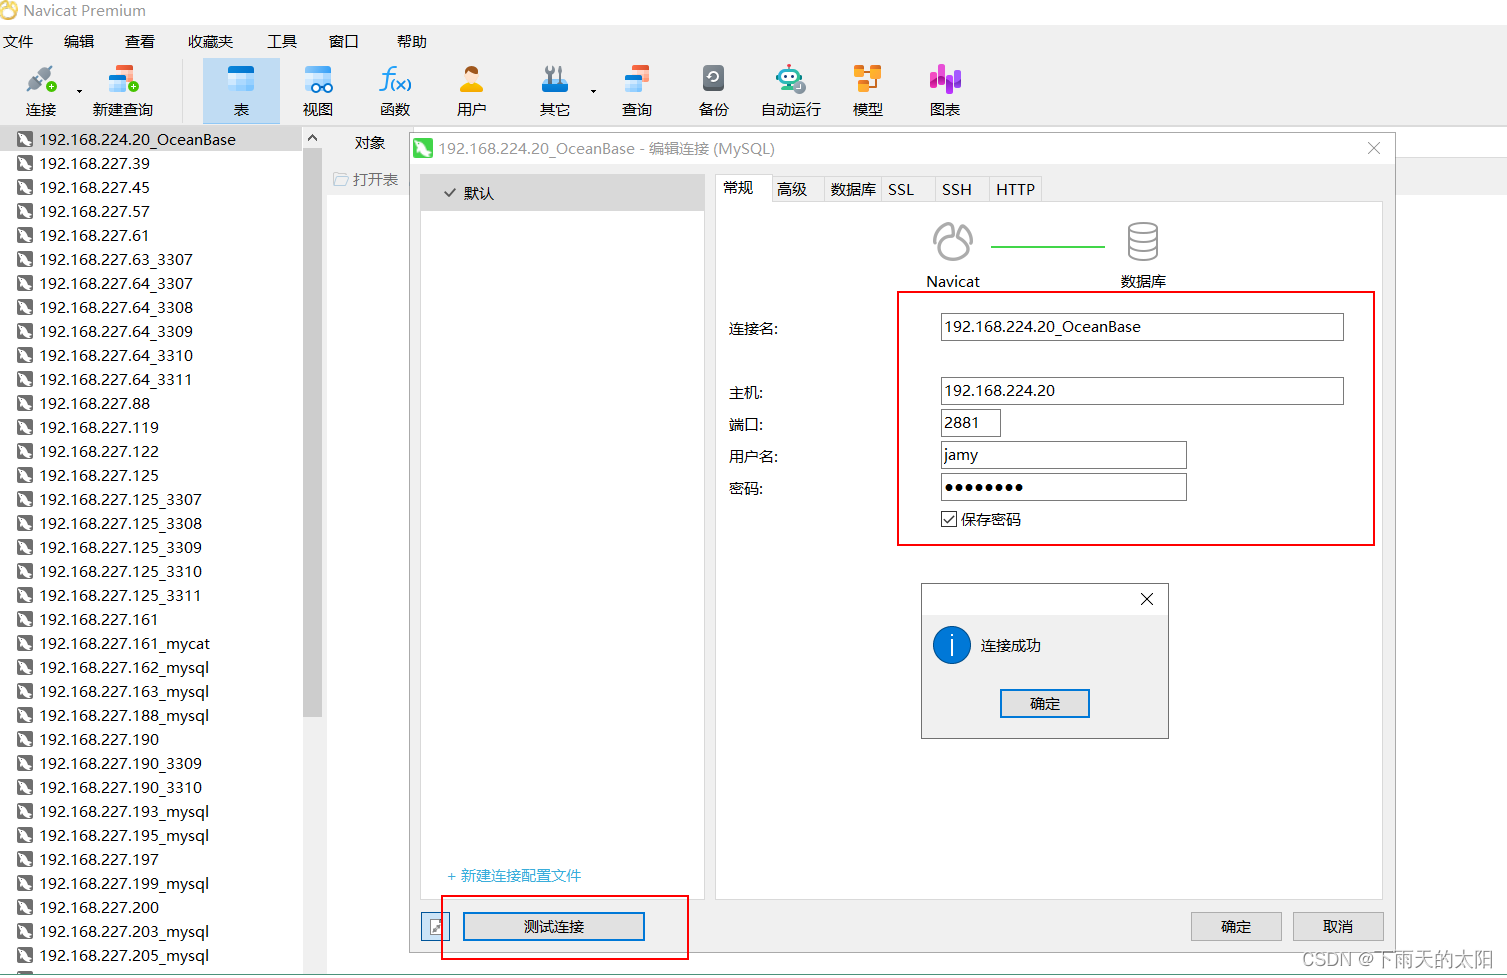Select the 对象 tab
1507x978 pixels.
[370, 143]
